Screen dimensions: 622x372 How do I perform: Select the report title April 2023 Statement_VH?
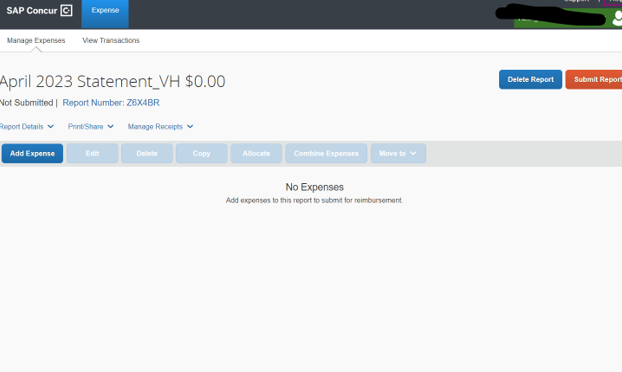tap(90, 82)
